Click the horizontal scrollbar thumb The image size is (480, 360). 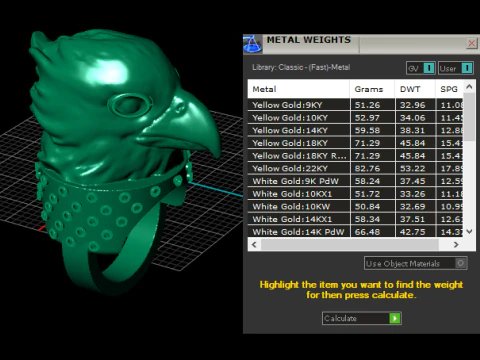coord(350,244)
